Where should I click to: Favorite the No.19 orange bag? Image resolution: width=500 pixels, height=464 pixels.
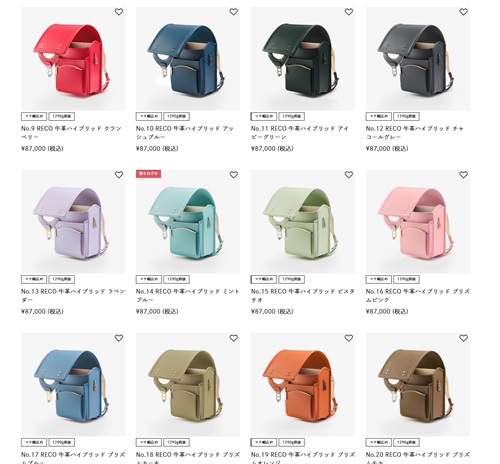tap(349, 338)
